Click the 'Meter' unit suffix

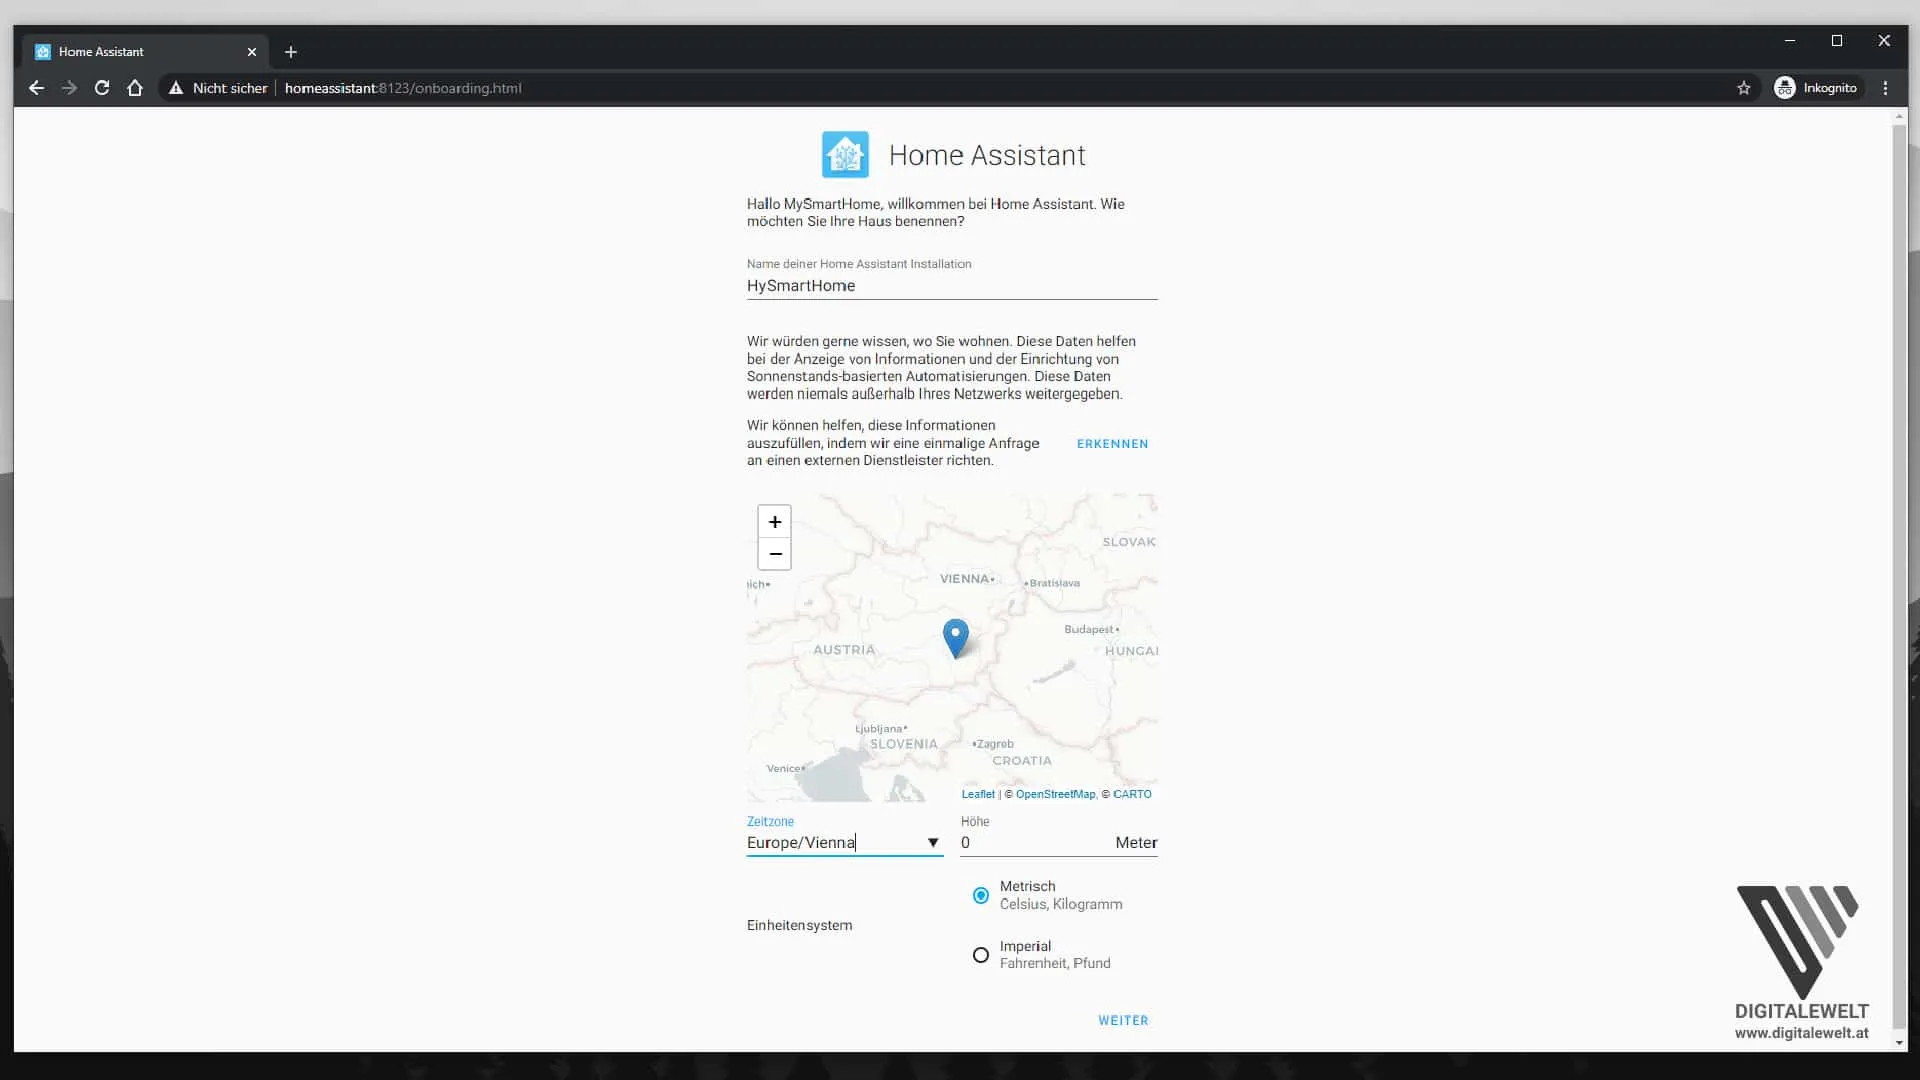coord(1136,843)
